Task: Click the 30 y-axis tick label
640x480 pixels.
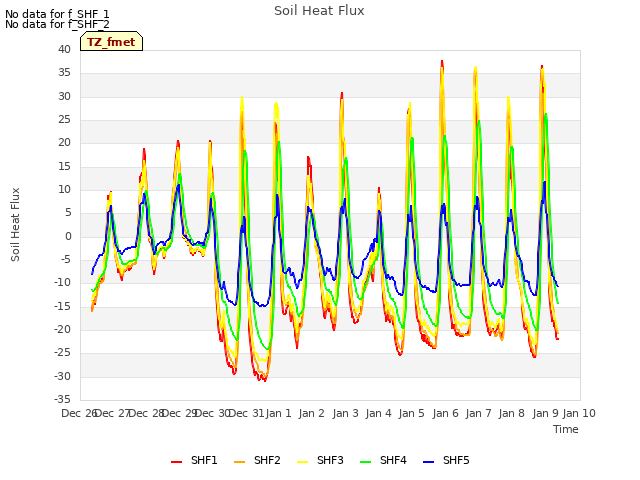Action: tap(64, 96)
